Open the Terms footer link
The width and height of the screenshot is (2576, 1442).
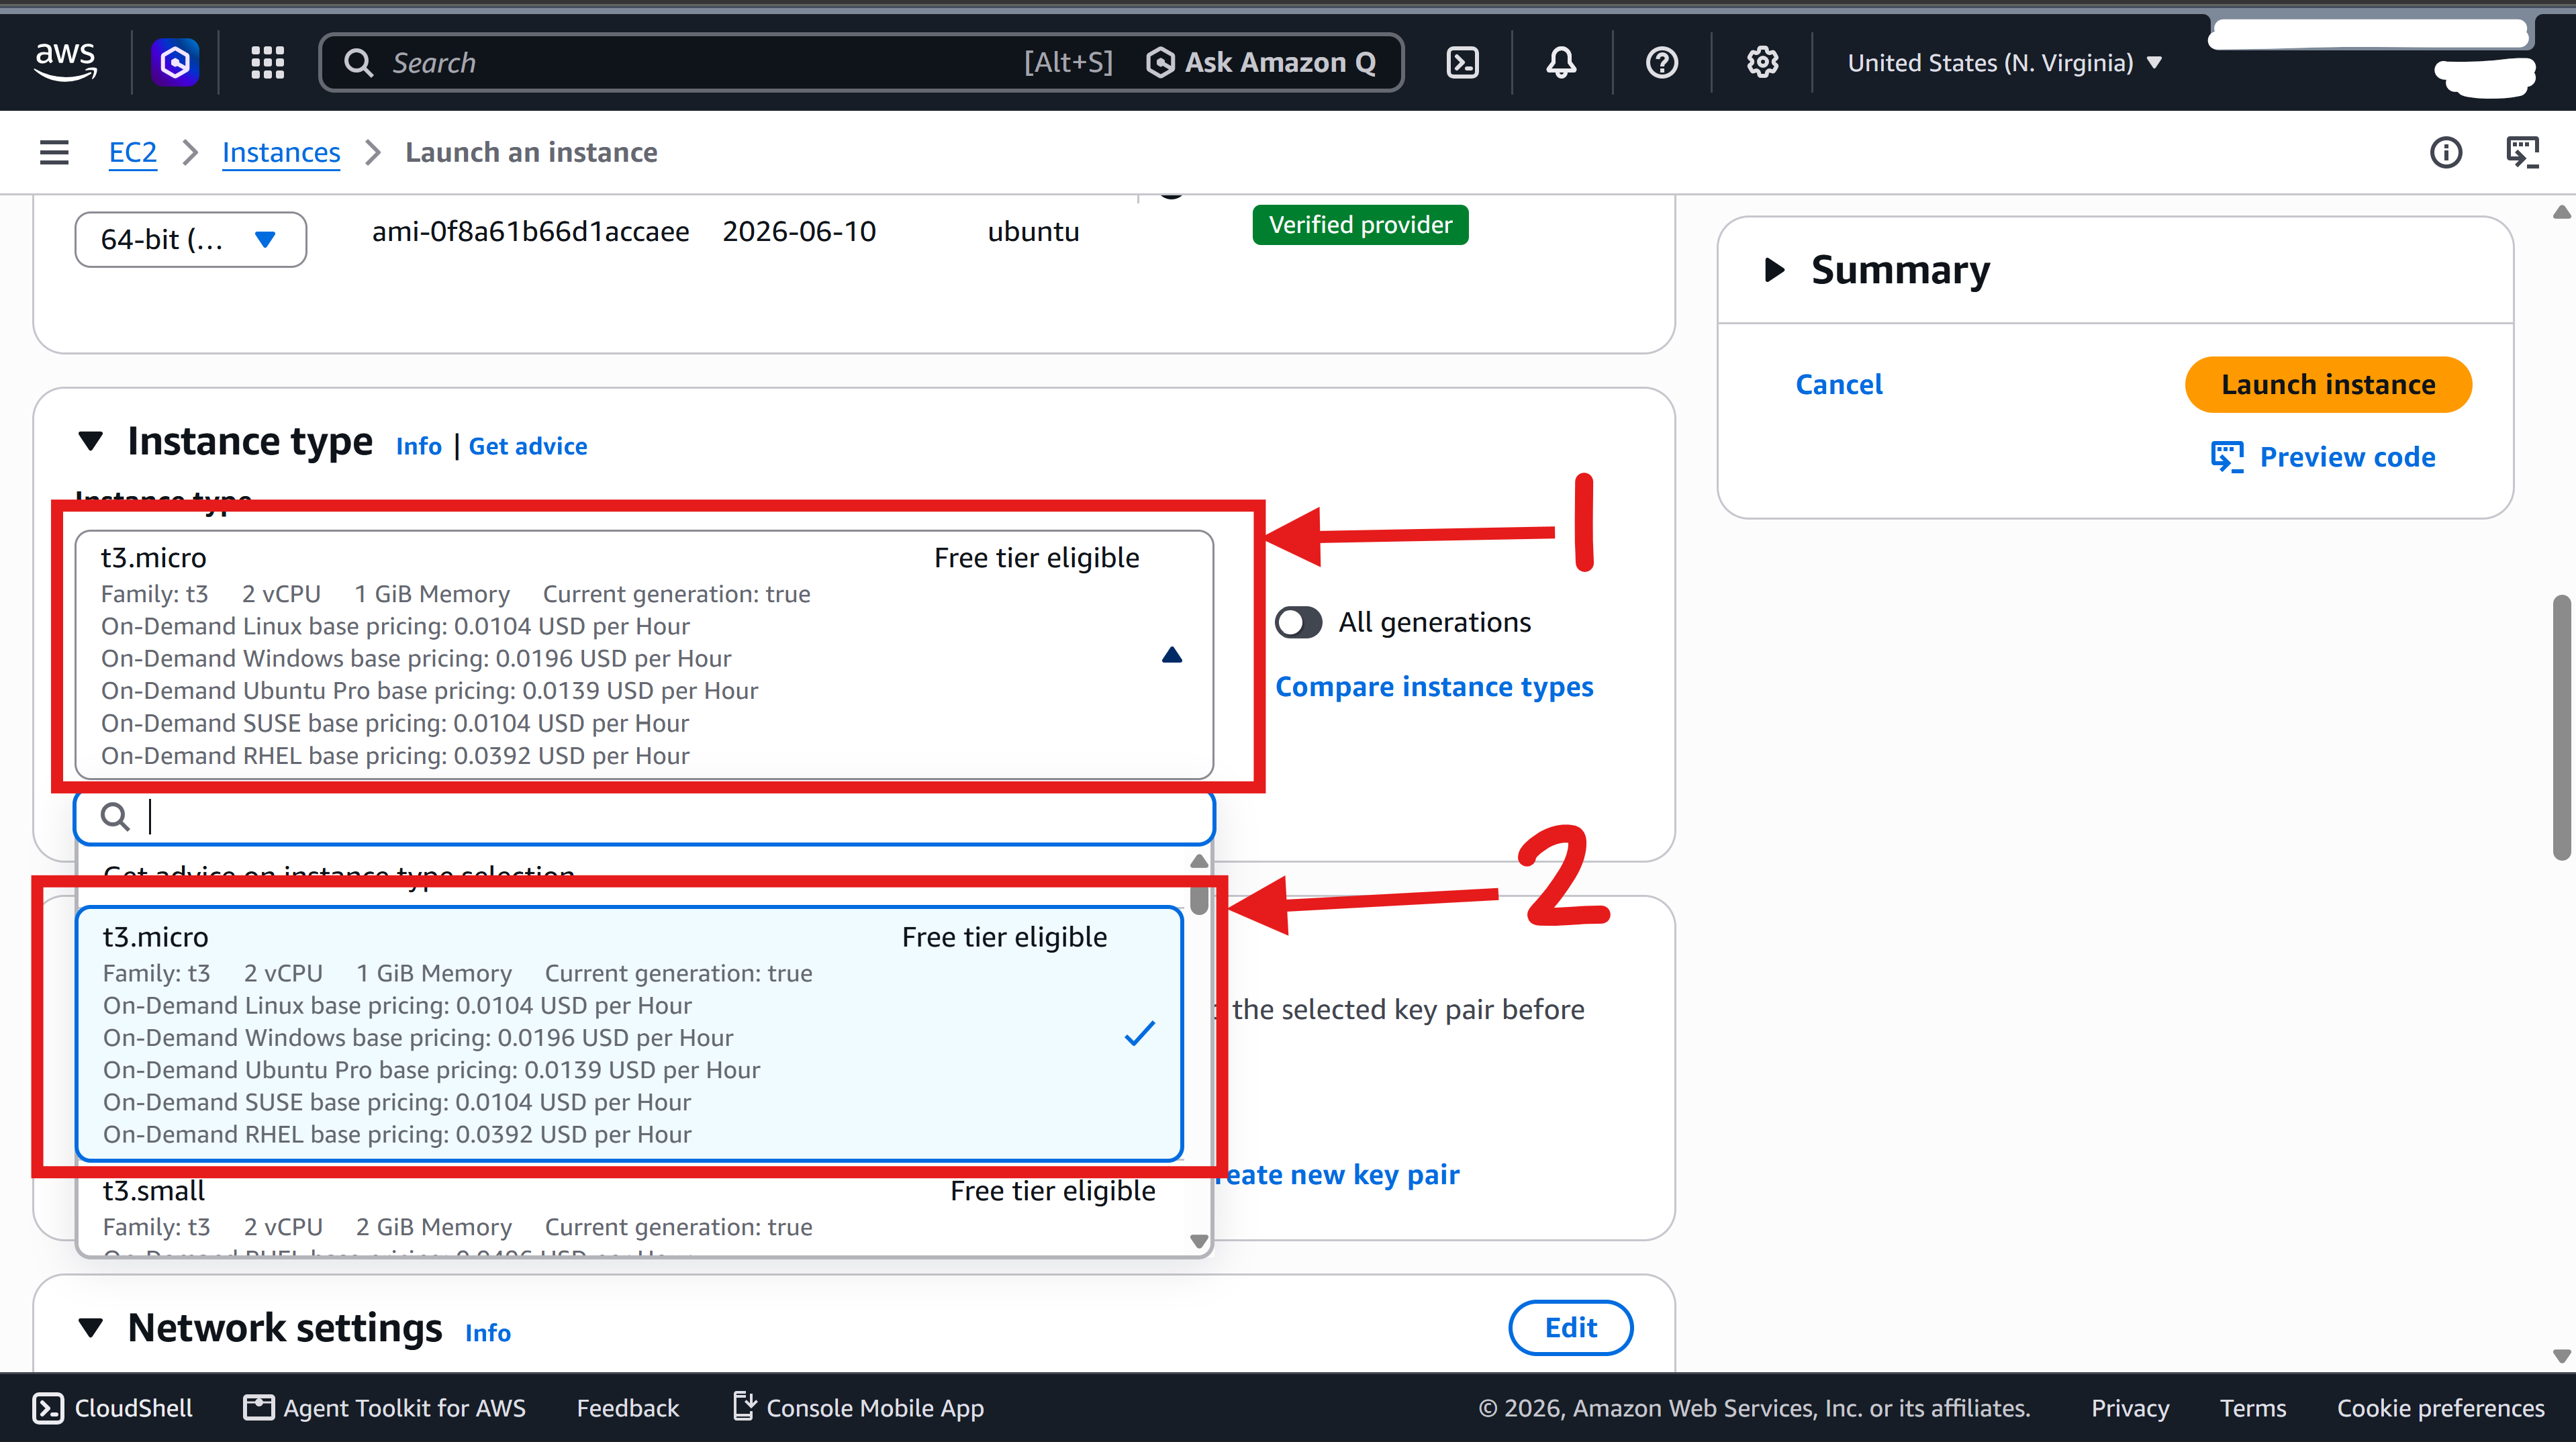(x=2253, y=1408)
